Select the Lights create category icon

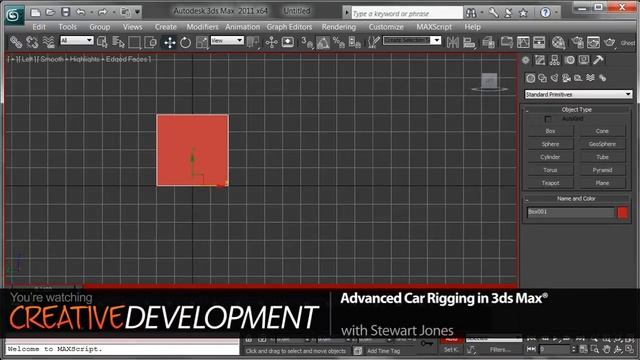554,78
